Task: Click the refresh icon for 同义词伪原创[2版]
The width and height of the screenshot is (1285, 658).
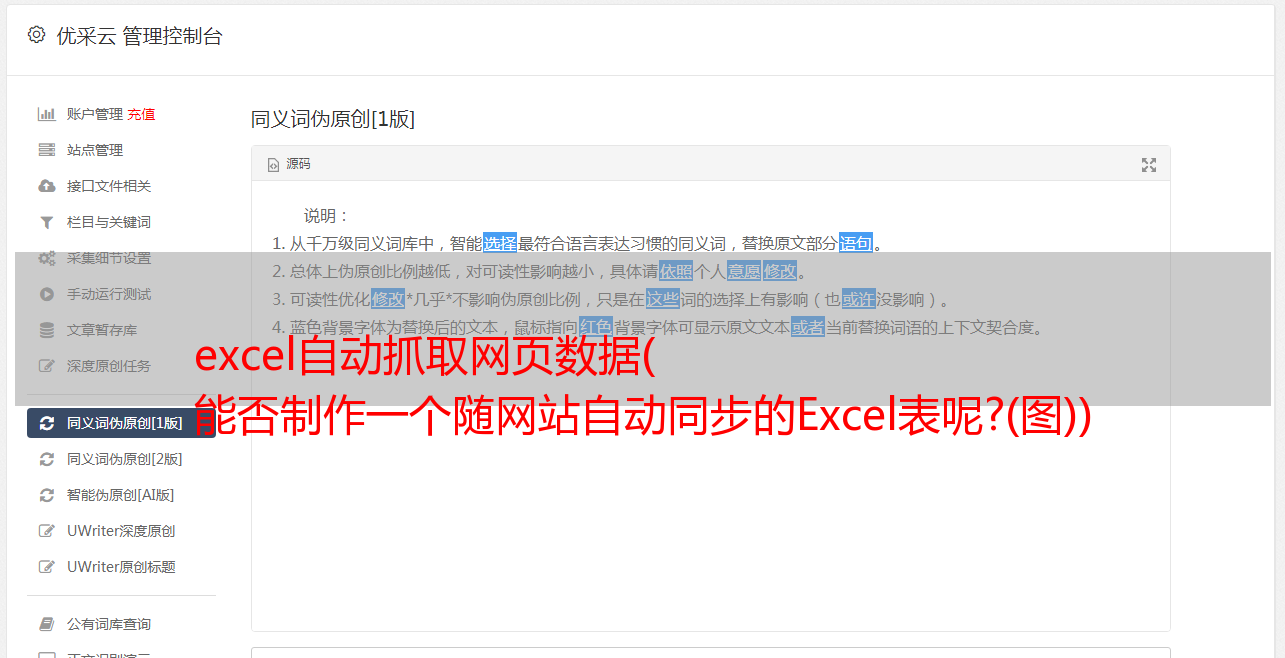Action: [x=46, y=459]
